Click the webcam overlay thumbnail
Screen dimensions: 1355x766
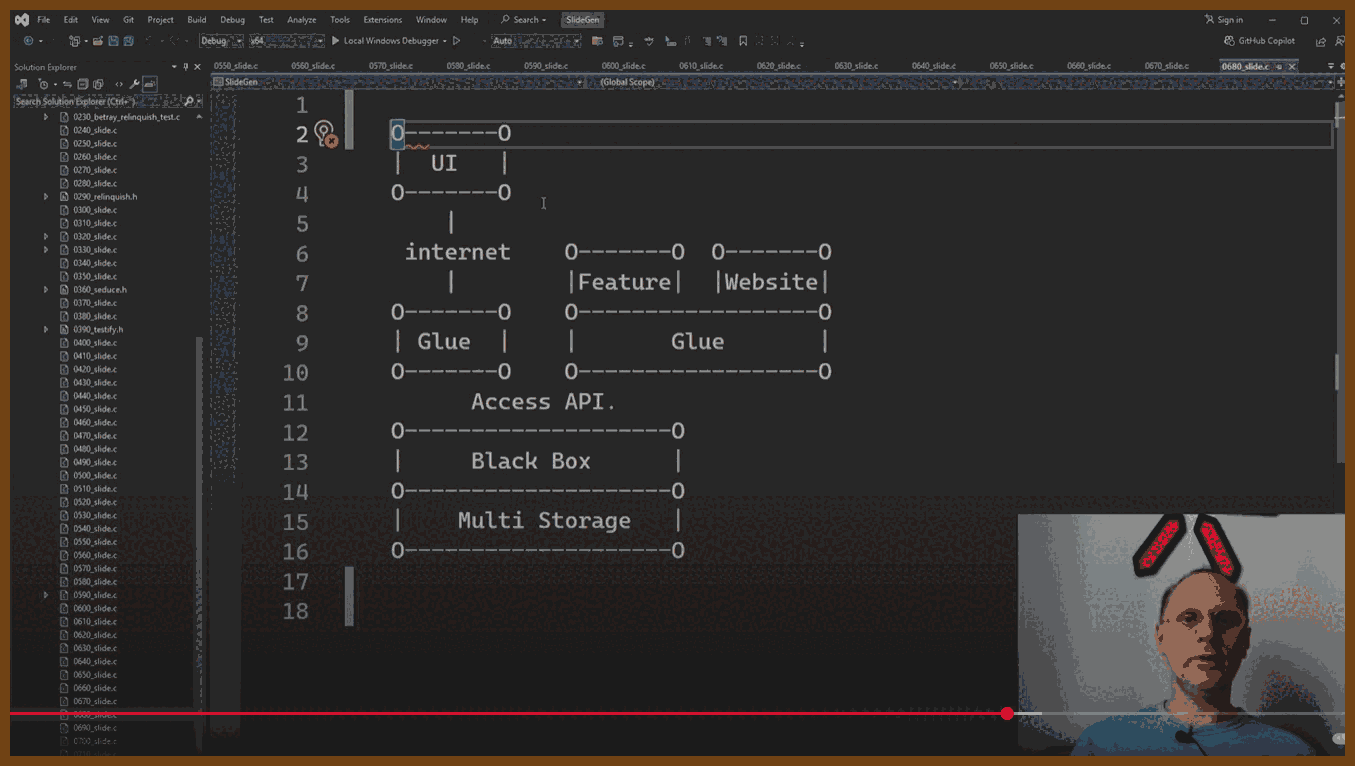pos(1181,635)
